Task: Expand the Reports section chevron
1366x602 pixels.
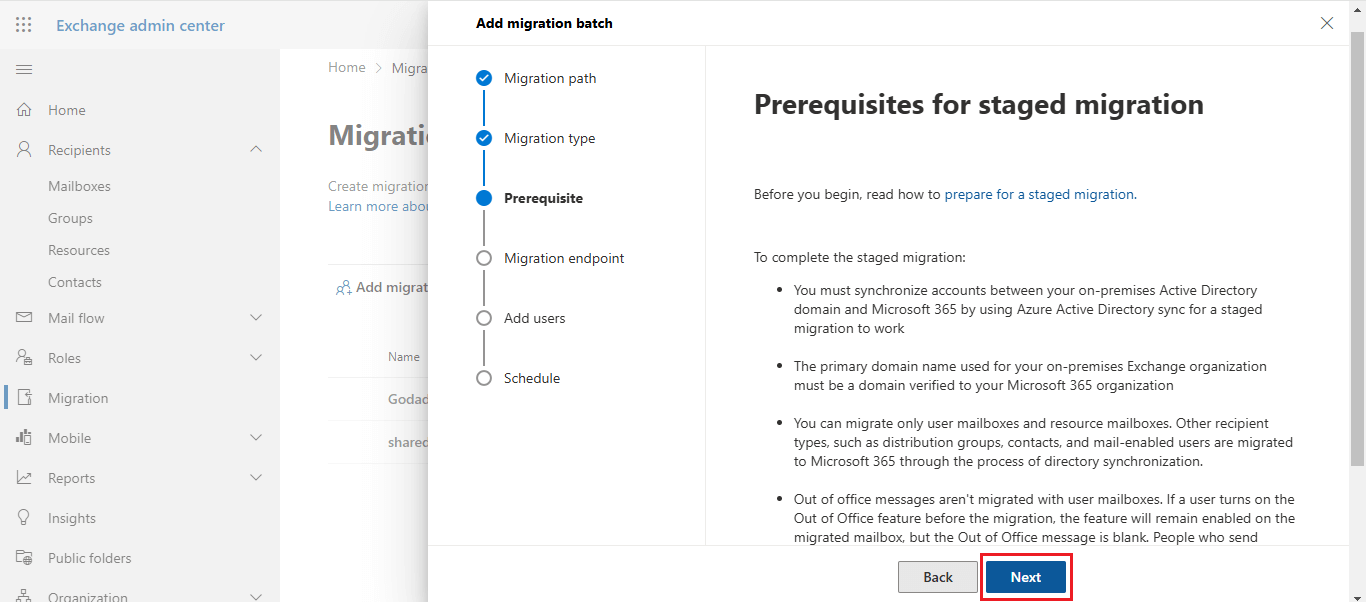Action: [256, 478]
